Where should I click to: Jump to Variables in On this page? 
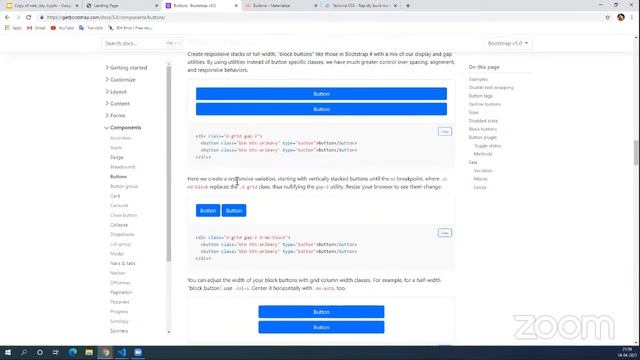coord(483,171)
